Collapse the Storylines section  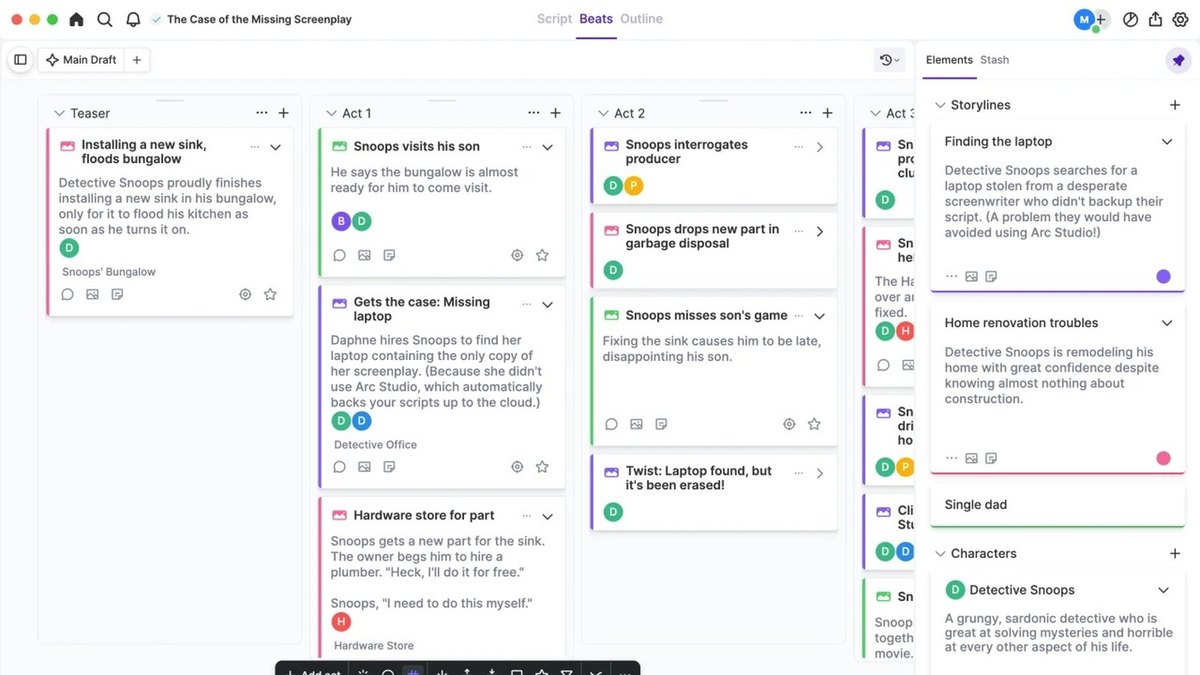(x=940, y=105)
